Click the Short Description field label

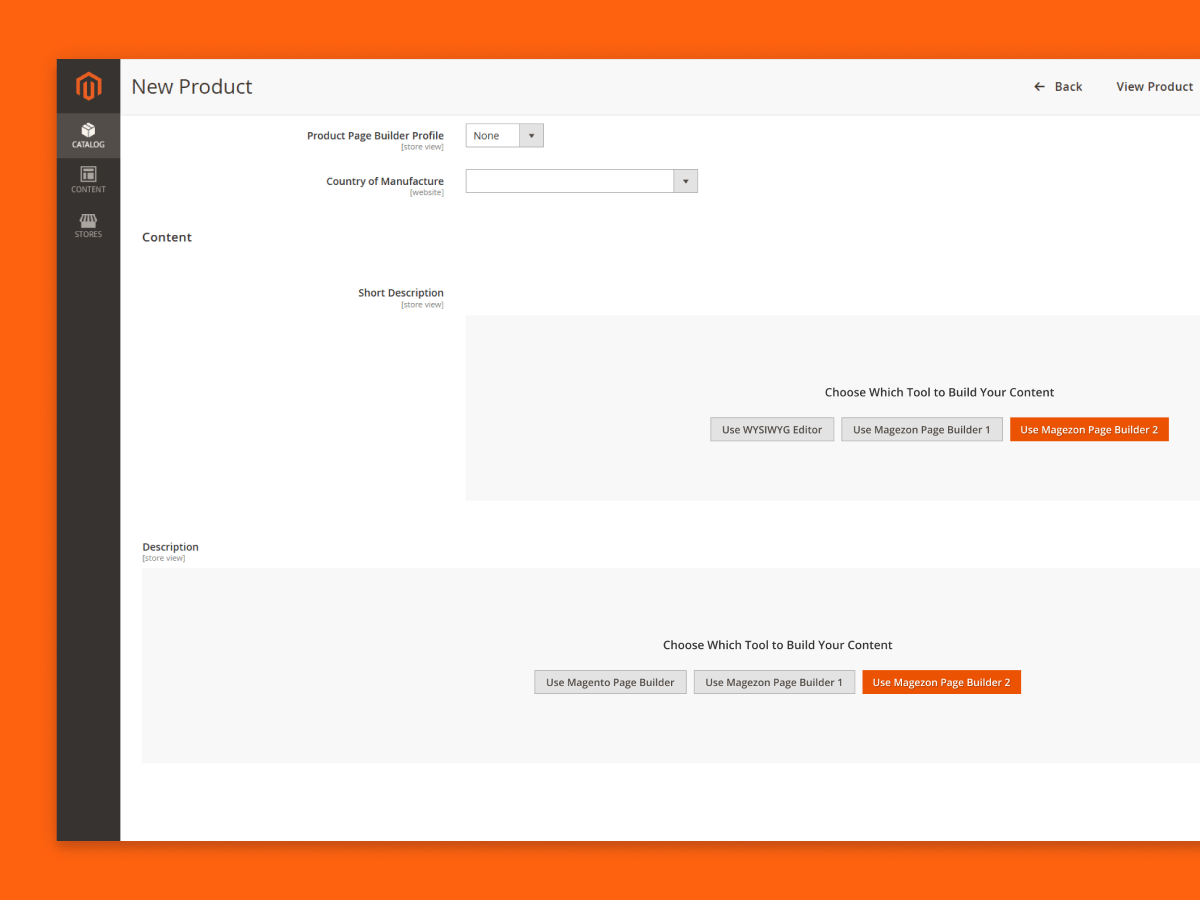pos(401,293)
